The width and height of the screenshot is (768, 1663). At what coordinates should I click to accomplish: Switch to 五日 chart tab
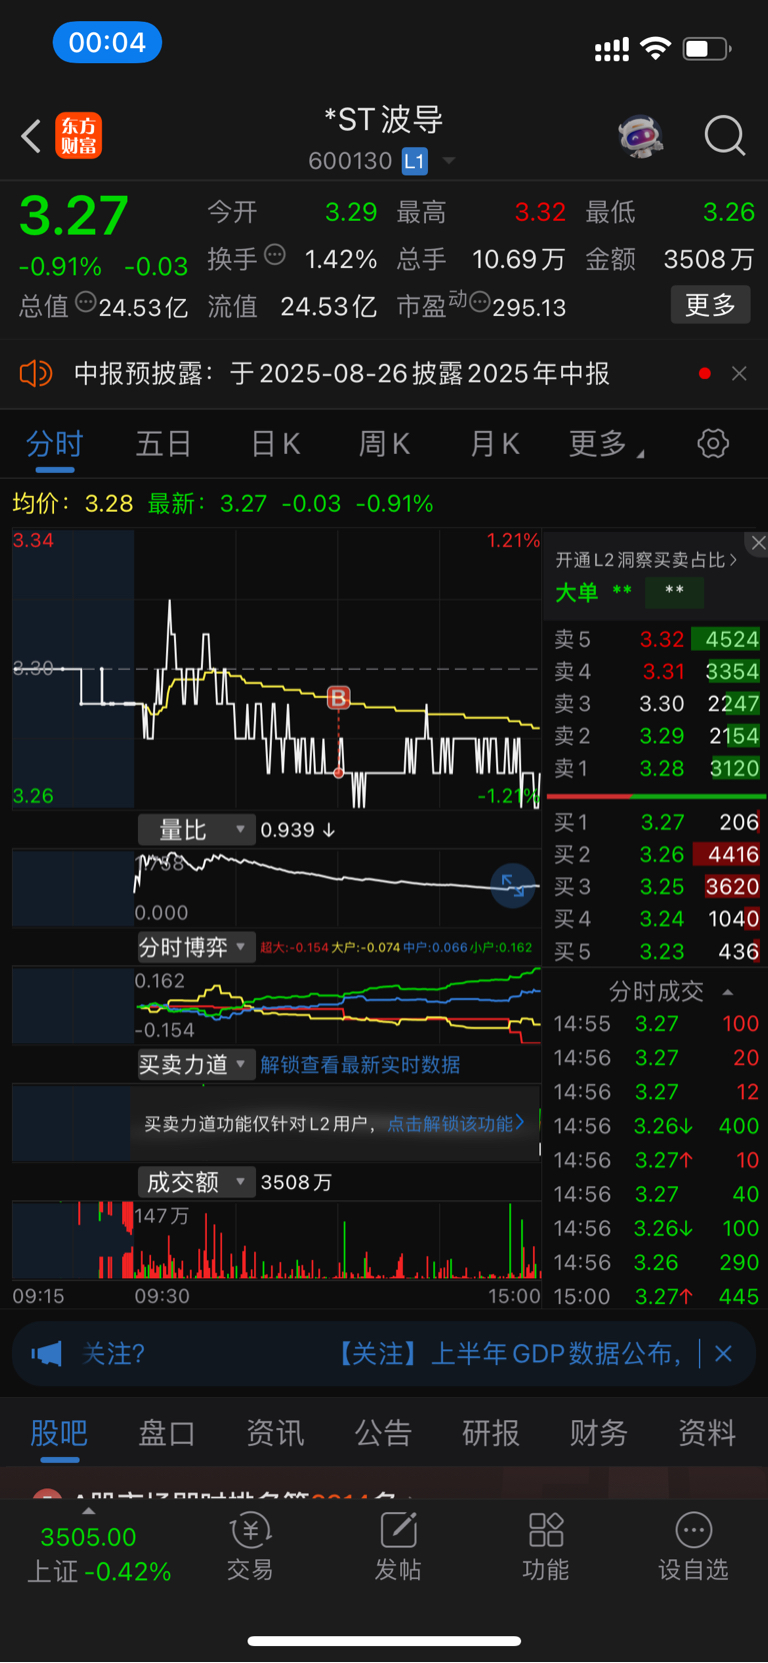(x=163, y=443)
